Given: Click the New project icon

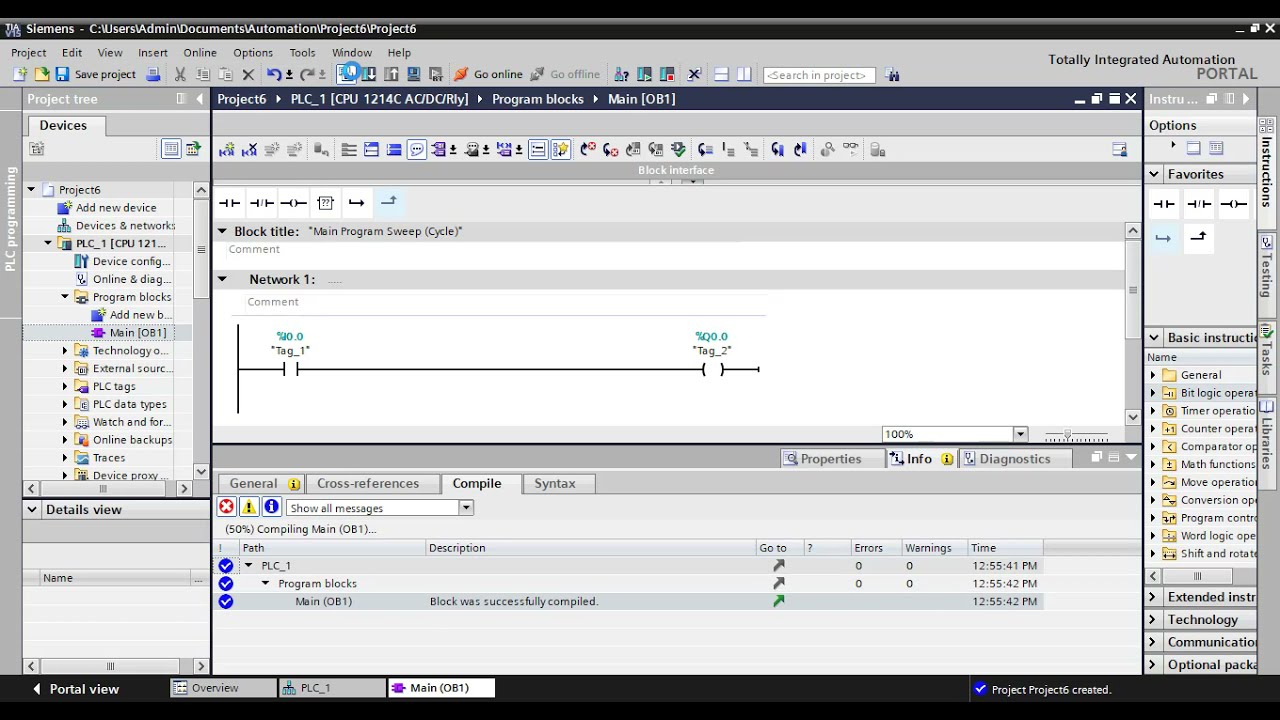Looking at the screenshot, I should click(20, 75).
